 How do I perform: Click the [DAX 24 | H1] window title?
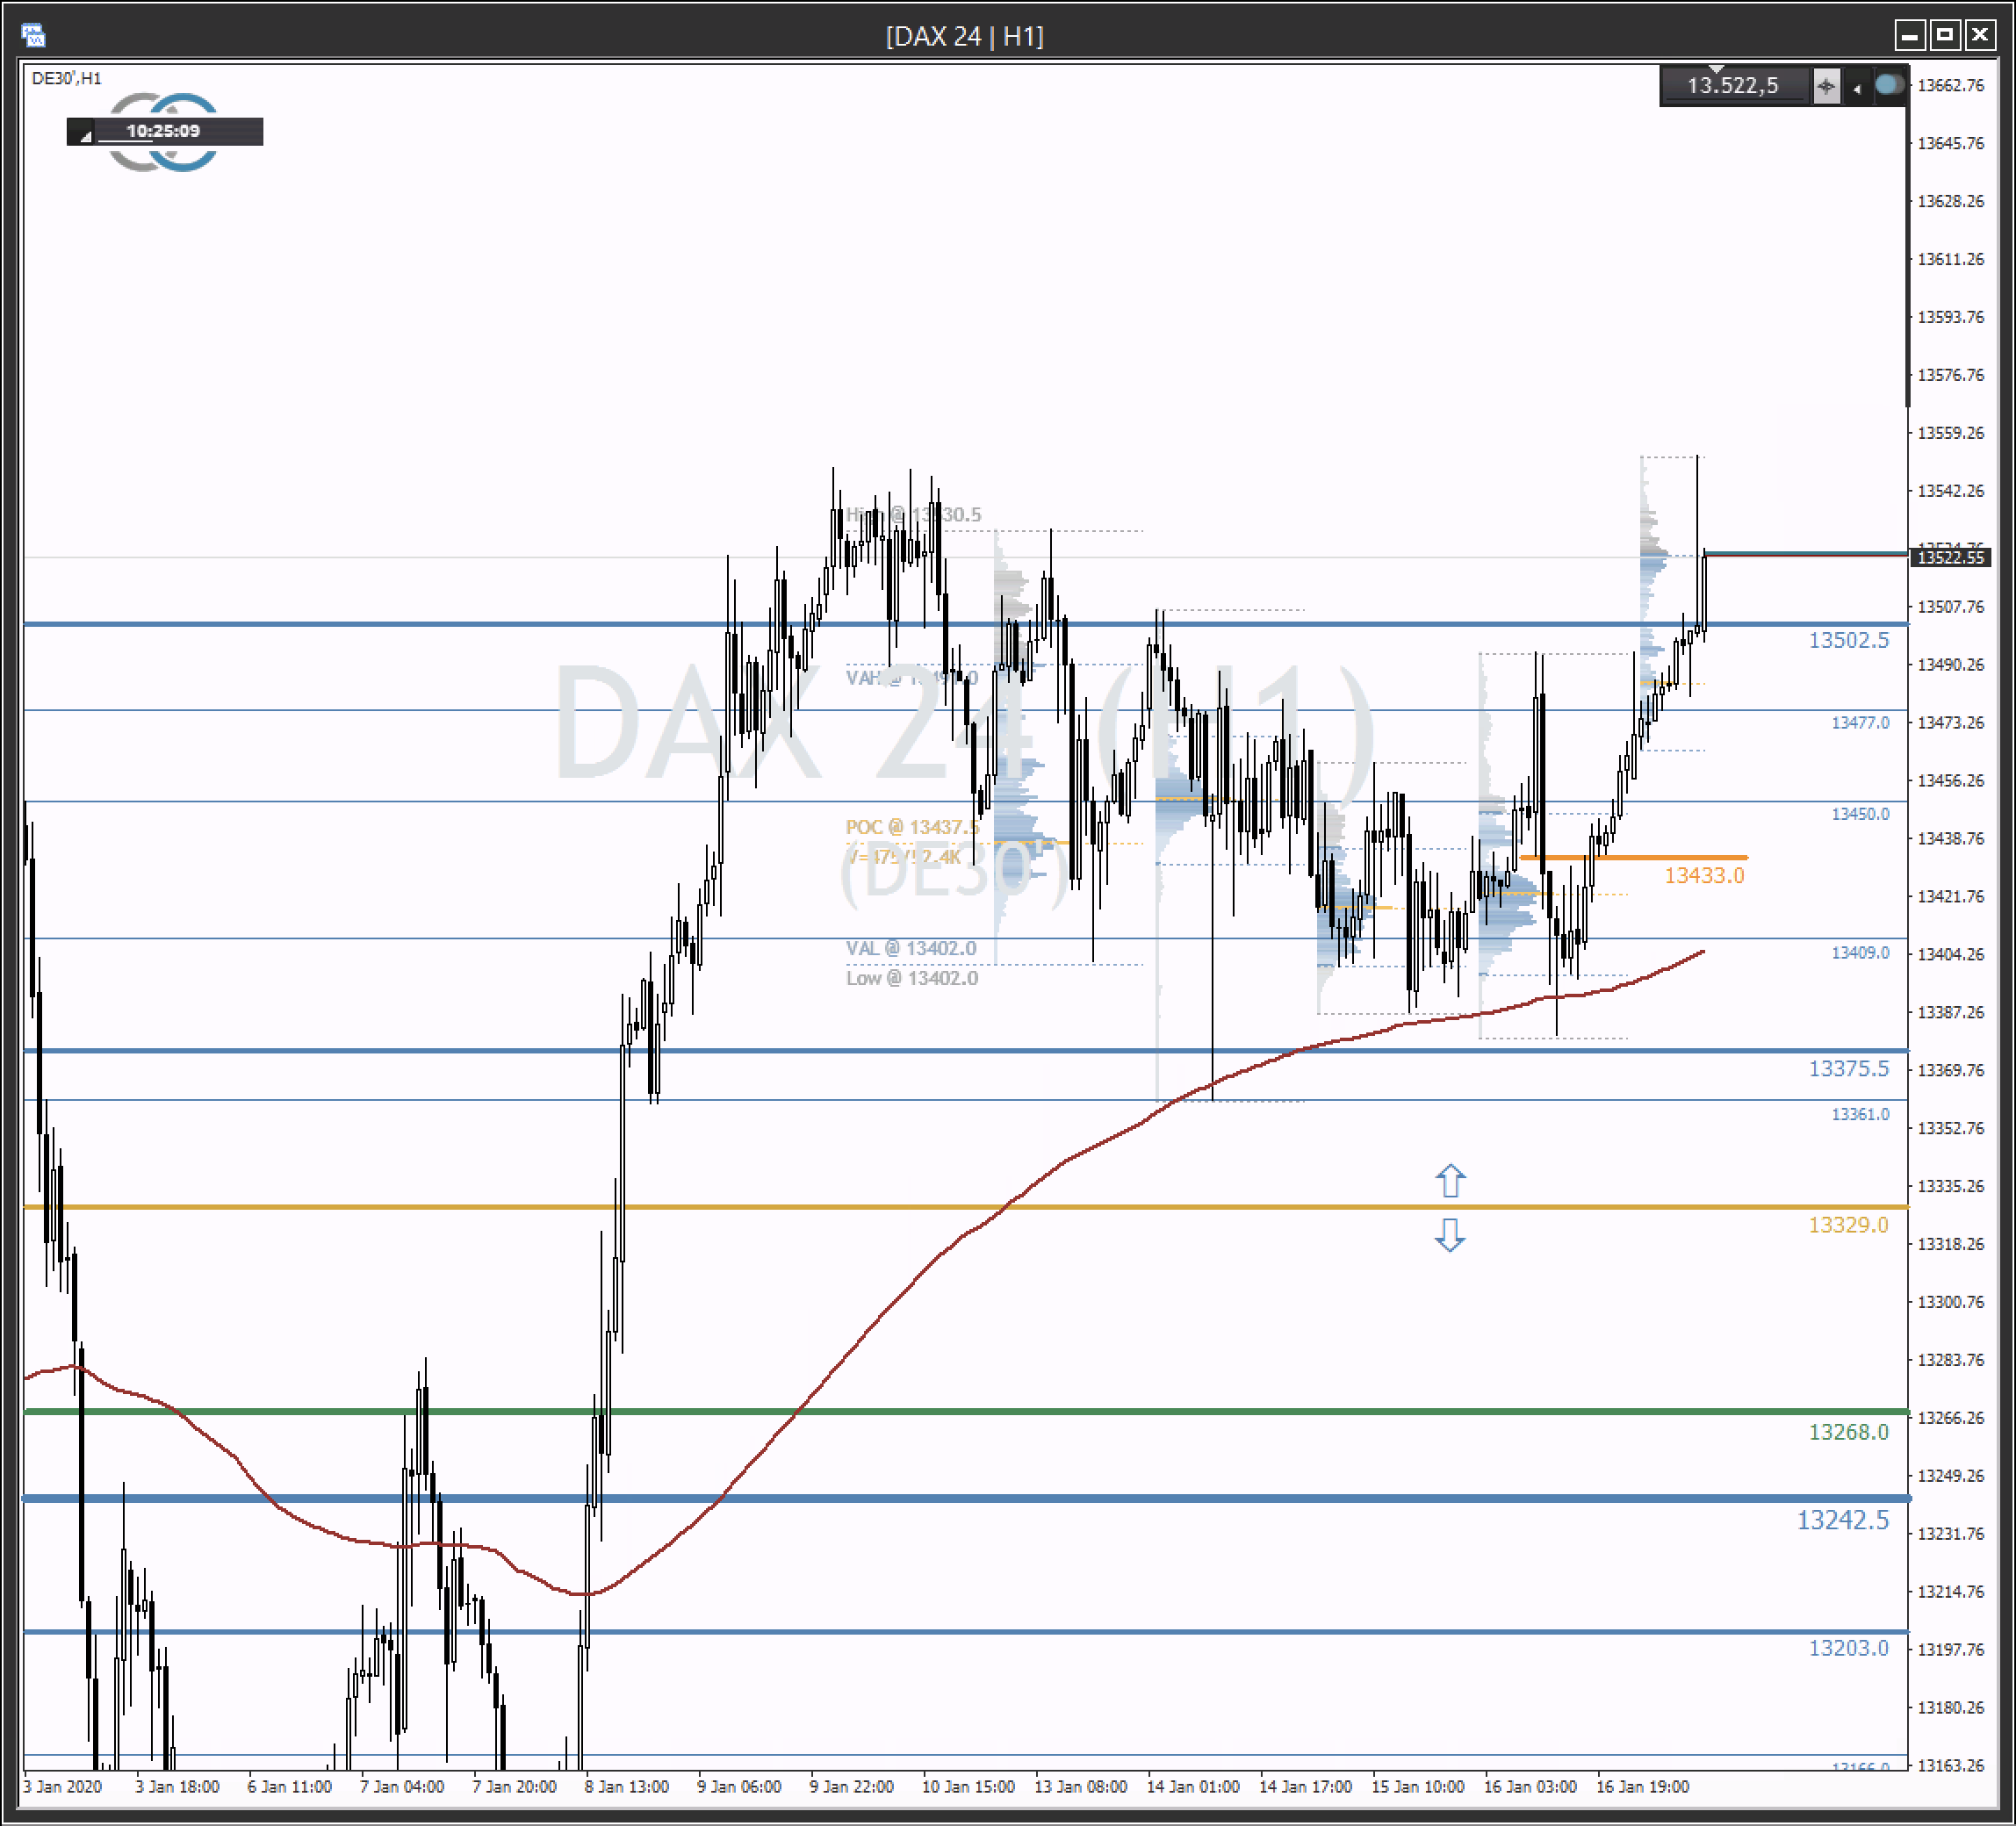click(x=964, y=36)
